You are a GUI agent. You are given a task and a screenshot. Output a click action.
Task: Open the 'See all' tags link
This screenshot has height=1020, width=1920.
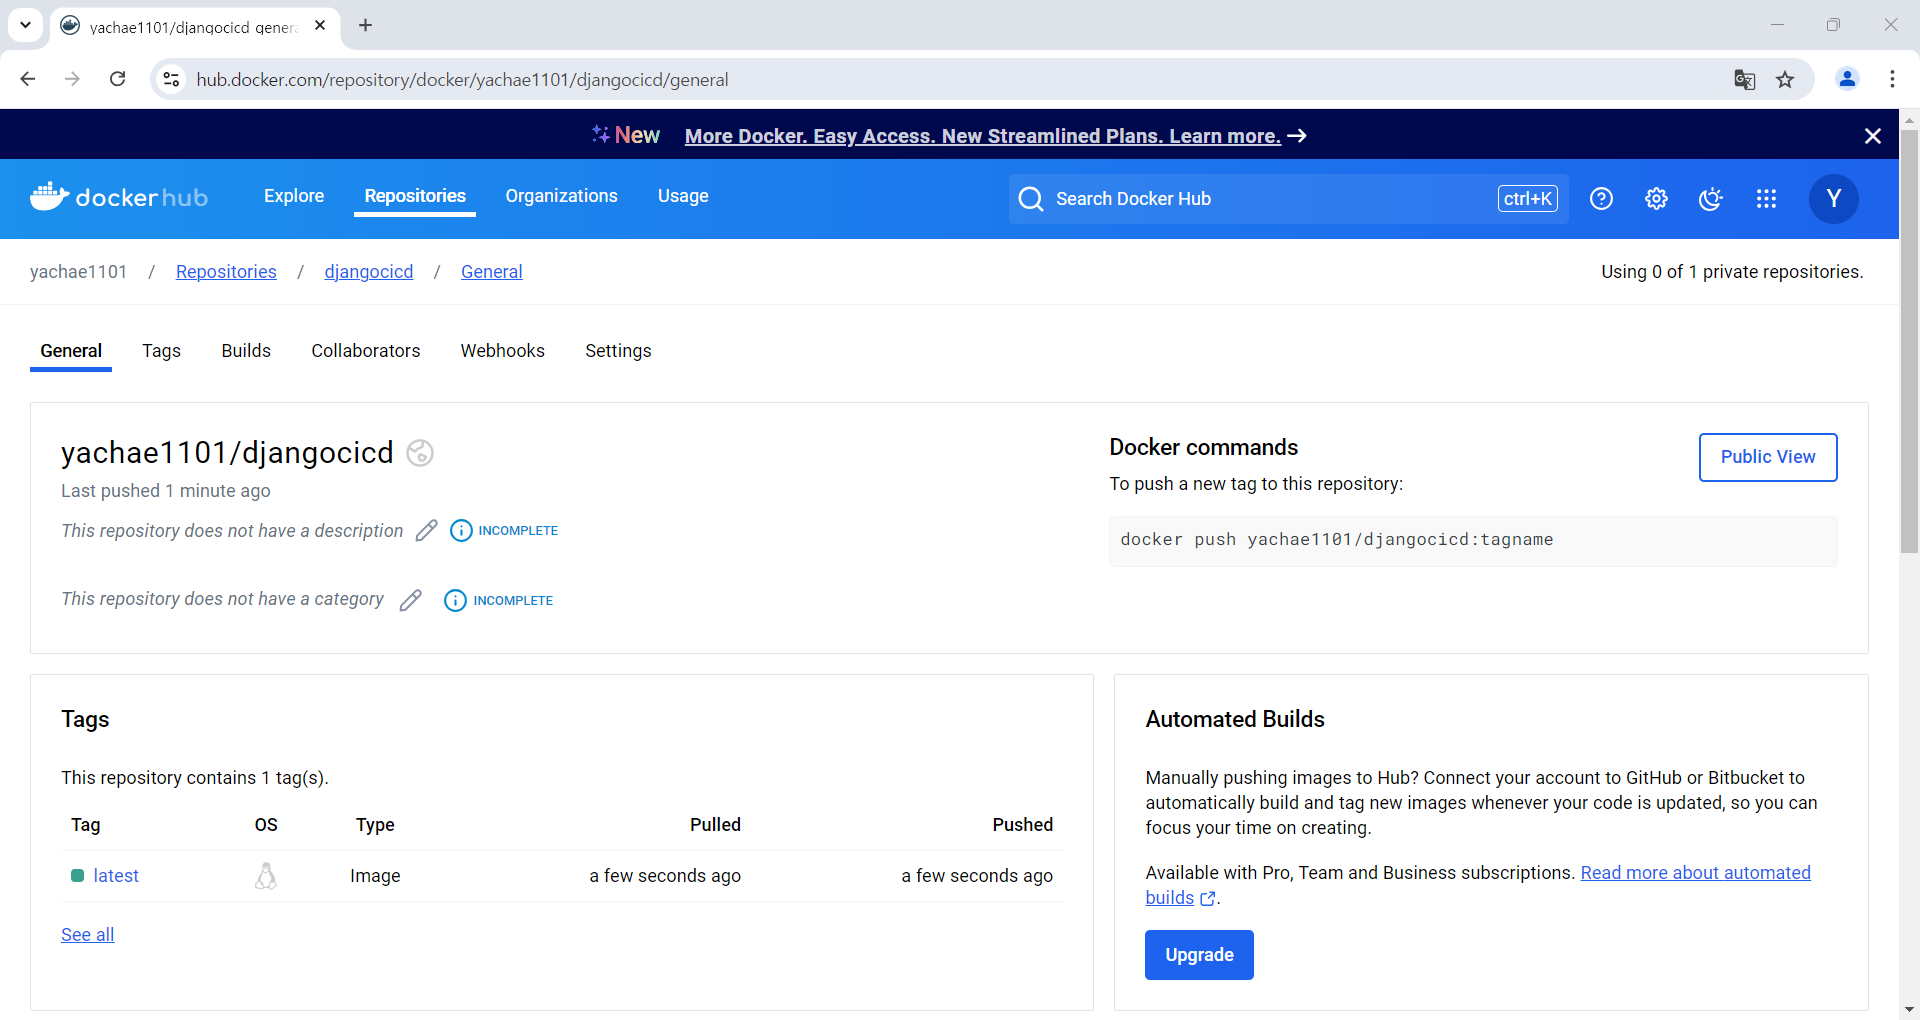coord(88,935)
